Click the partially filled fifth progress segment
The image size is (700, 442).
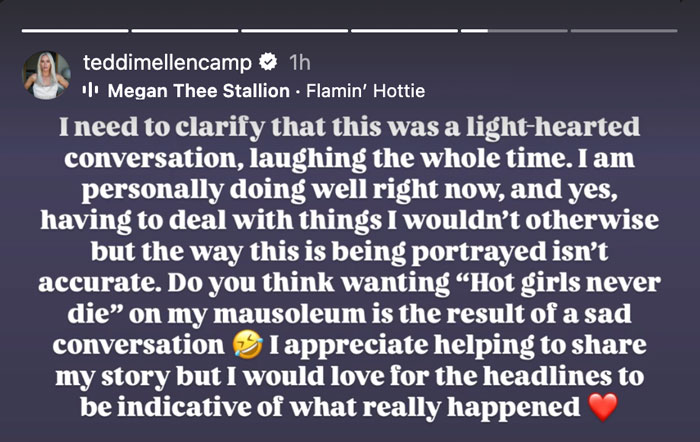514,31
